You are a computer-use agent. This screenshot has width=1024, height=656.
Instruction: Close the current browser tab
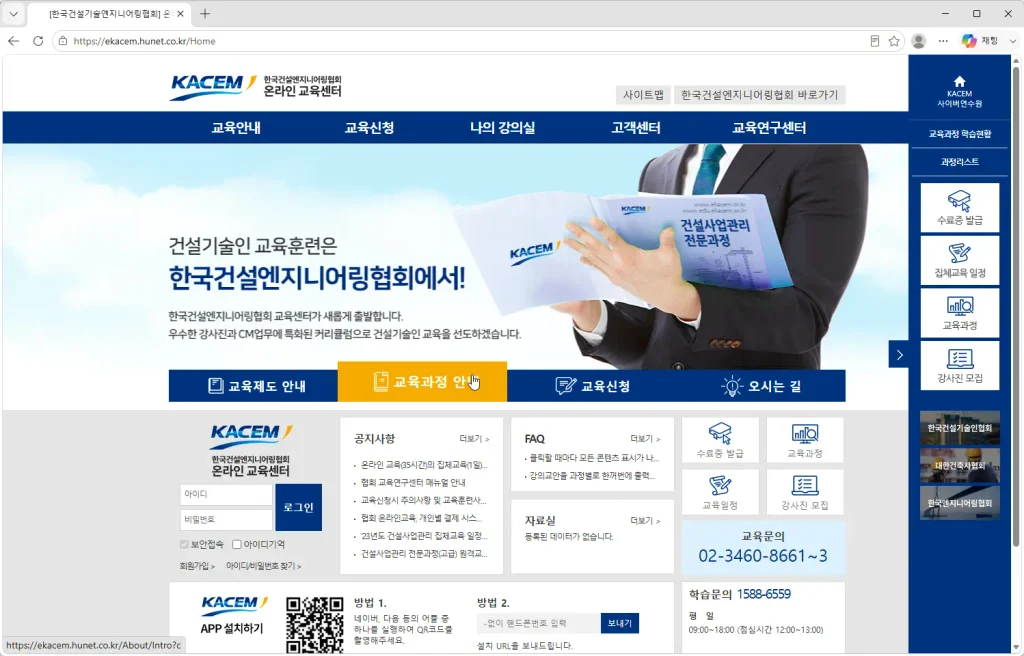181,14
